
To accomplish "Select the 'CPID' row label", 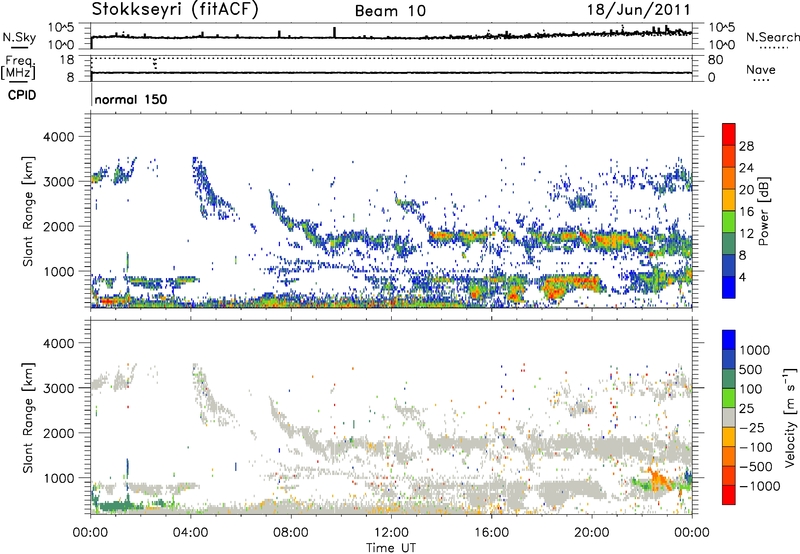I will pos(22,95).
